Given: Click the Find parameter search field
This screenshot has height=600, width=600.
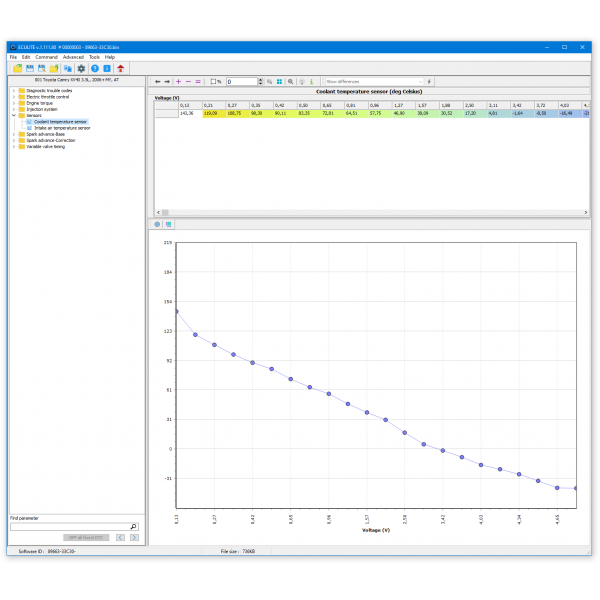Looking at the screenshot, I should point(68,526).
